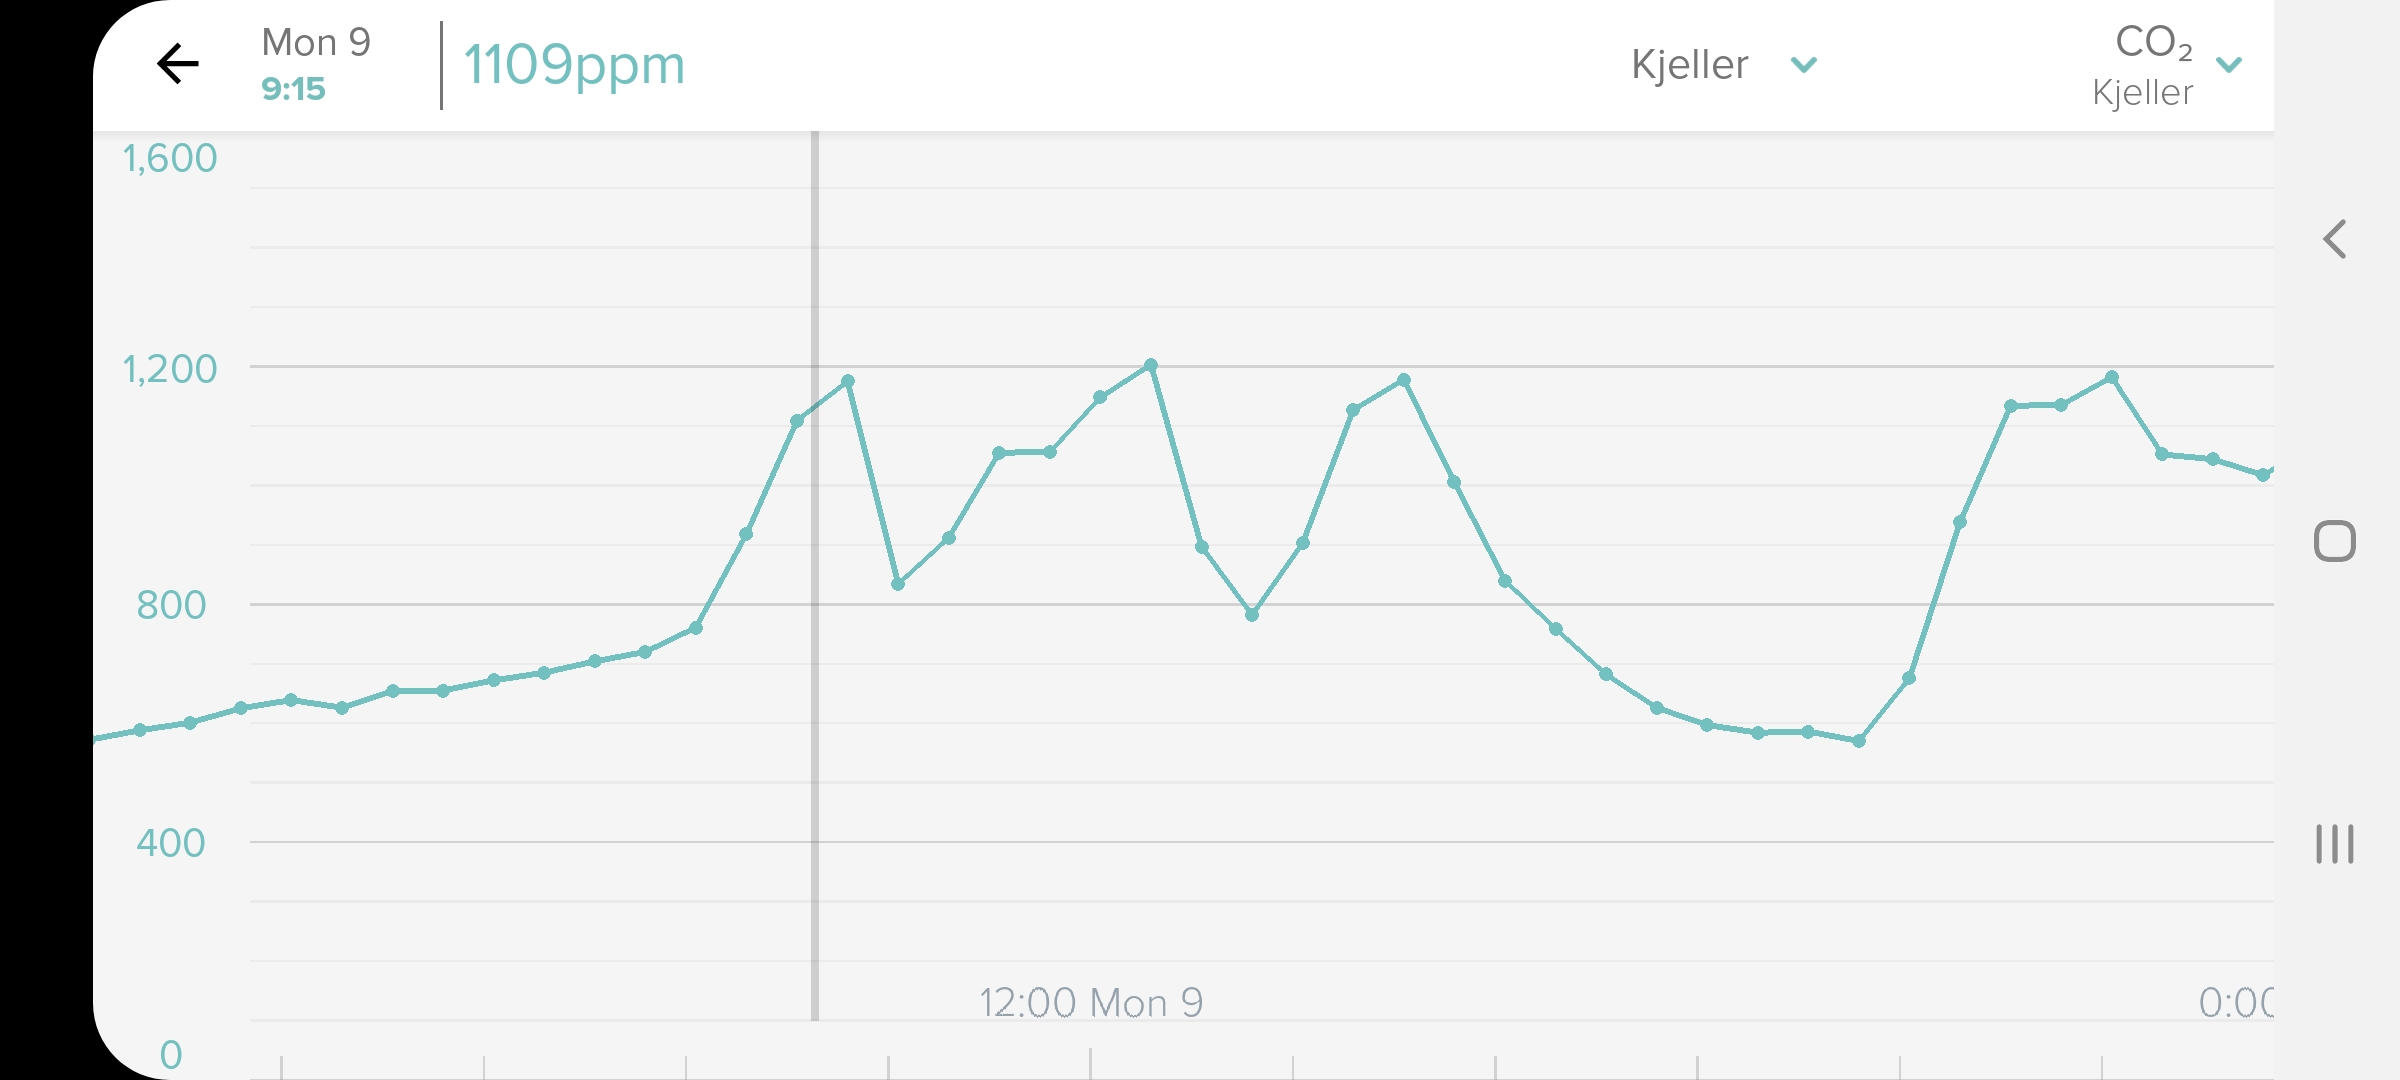Expand the Kjeller device dropdown chevron
This screenshot has width=2400, height=1080.
1803,66
